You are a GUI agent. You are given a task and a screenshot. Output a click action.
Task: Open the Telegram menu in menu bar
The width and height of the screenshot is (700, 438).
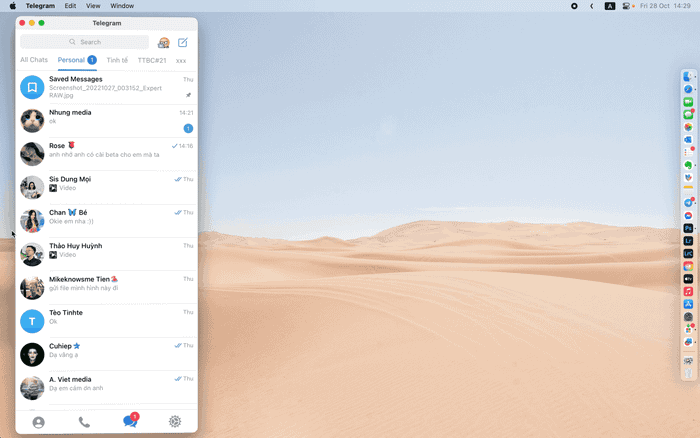coord(40,6)
